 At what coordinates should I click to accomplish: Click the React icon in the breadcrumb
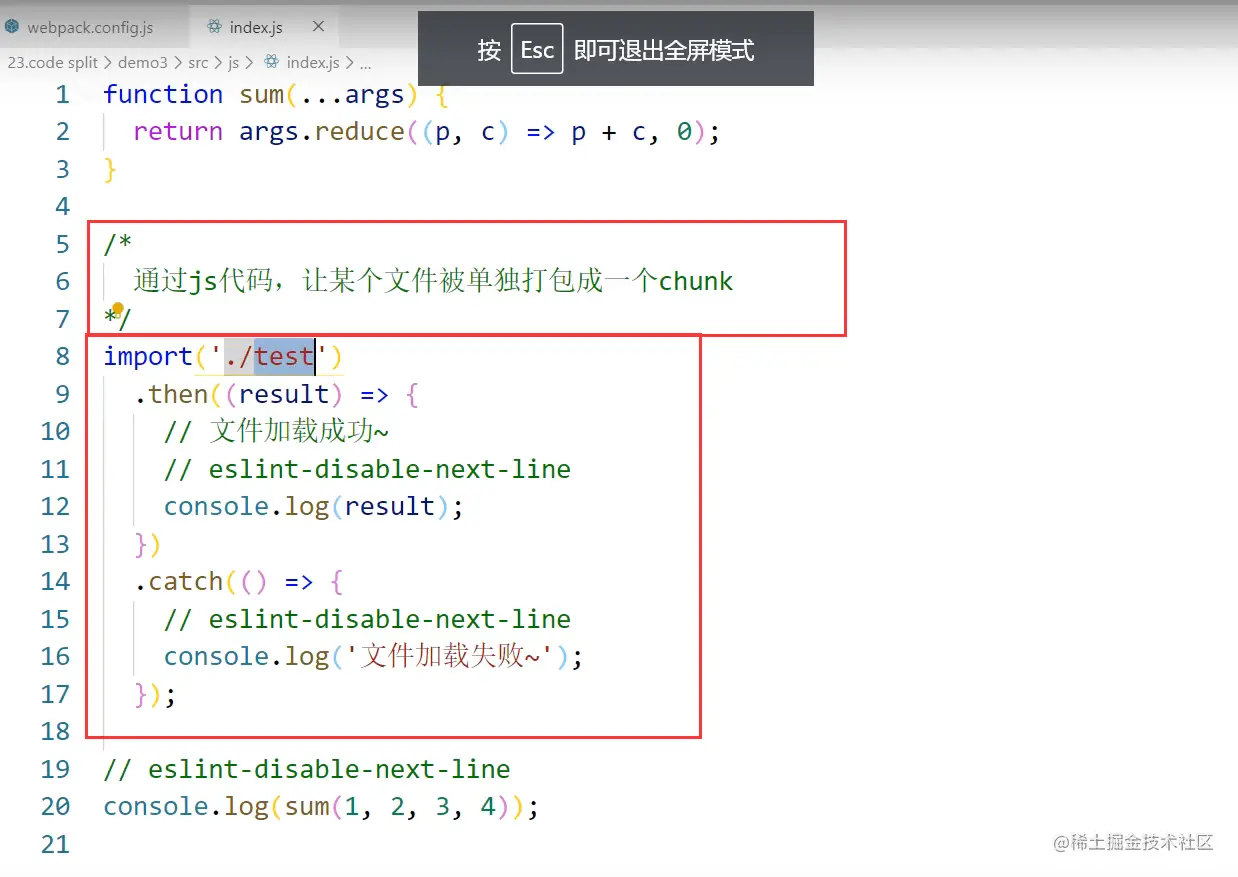tap(271, 62)
